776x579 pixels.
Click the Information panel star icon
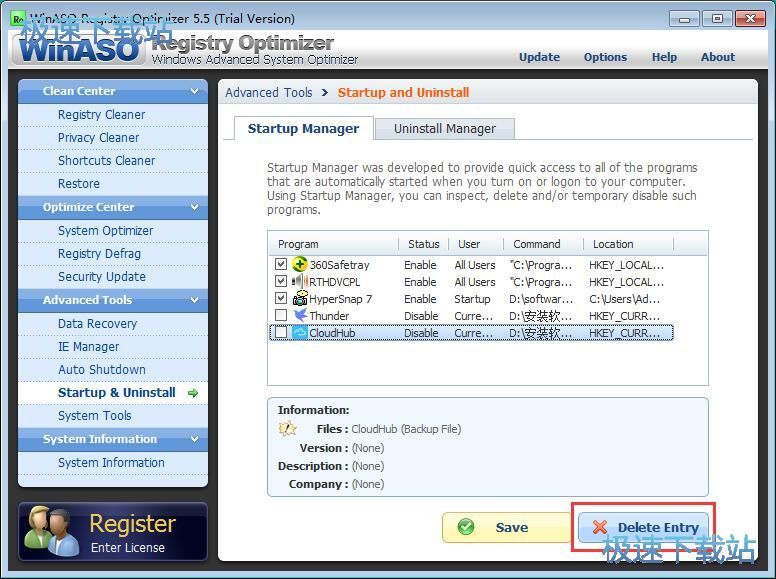pos(287,429)
